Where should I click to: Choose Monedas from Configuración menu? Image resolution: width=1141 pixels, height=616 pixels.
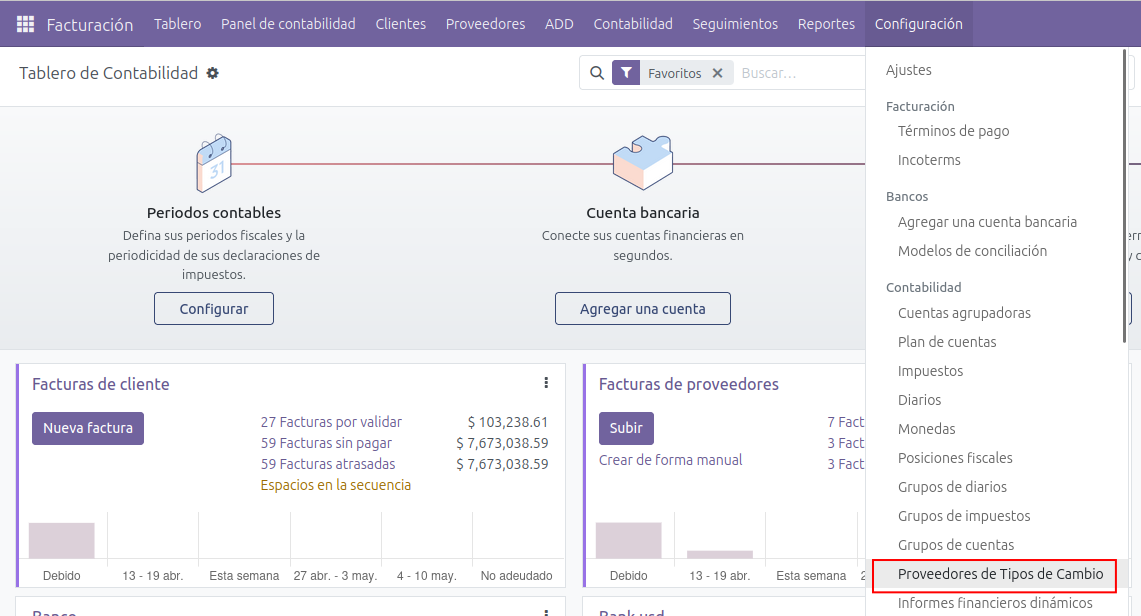pos(926,429)
